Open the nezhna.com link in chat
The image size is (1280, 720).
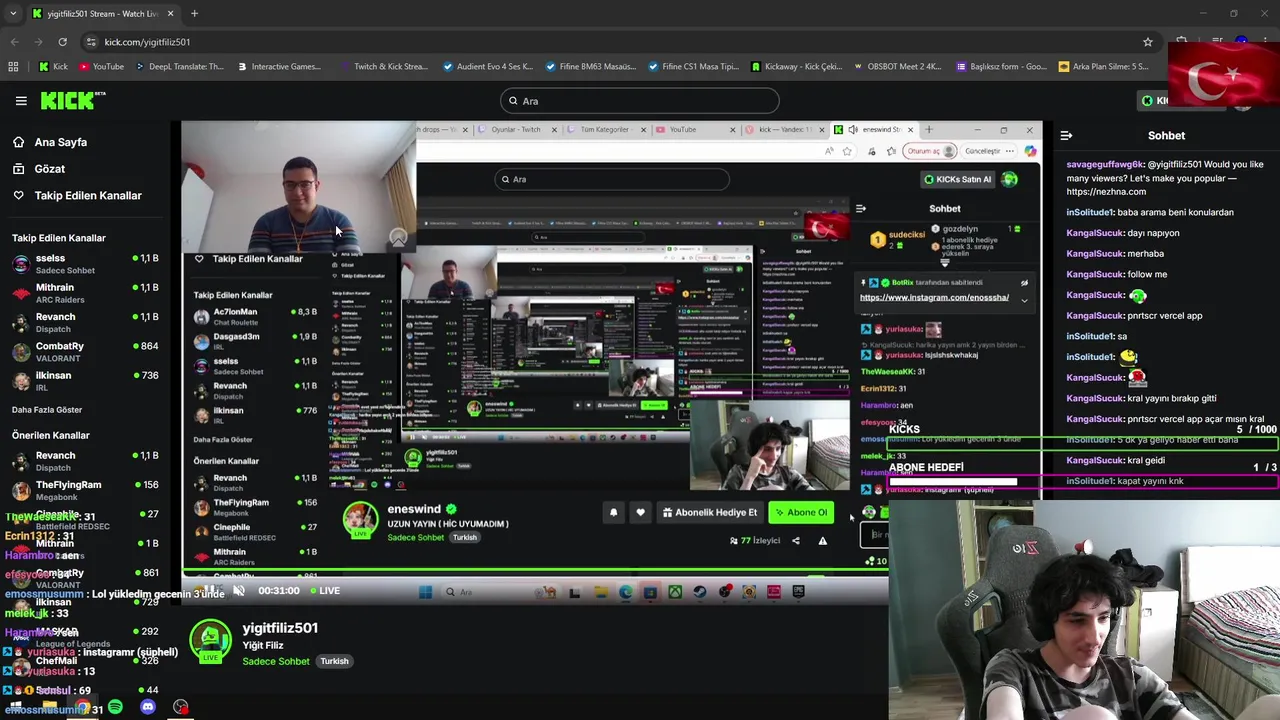(1106, 191)
